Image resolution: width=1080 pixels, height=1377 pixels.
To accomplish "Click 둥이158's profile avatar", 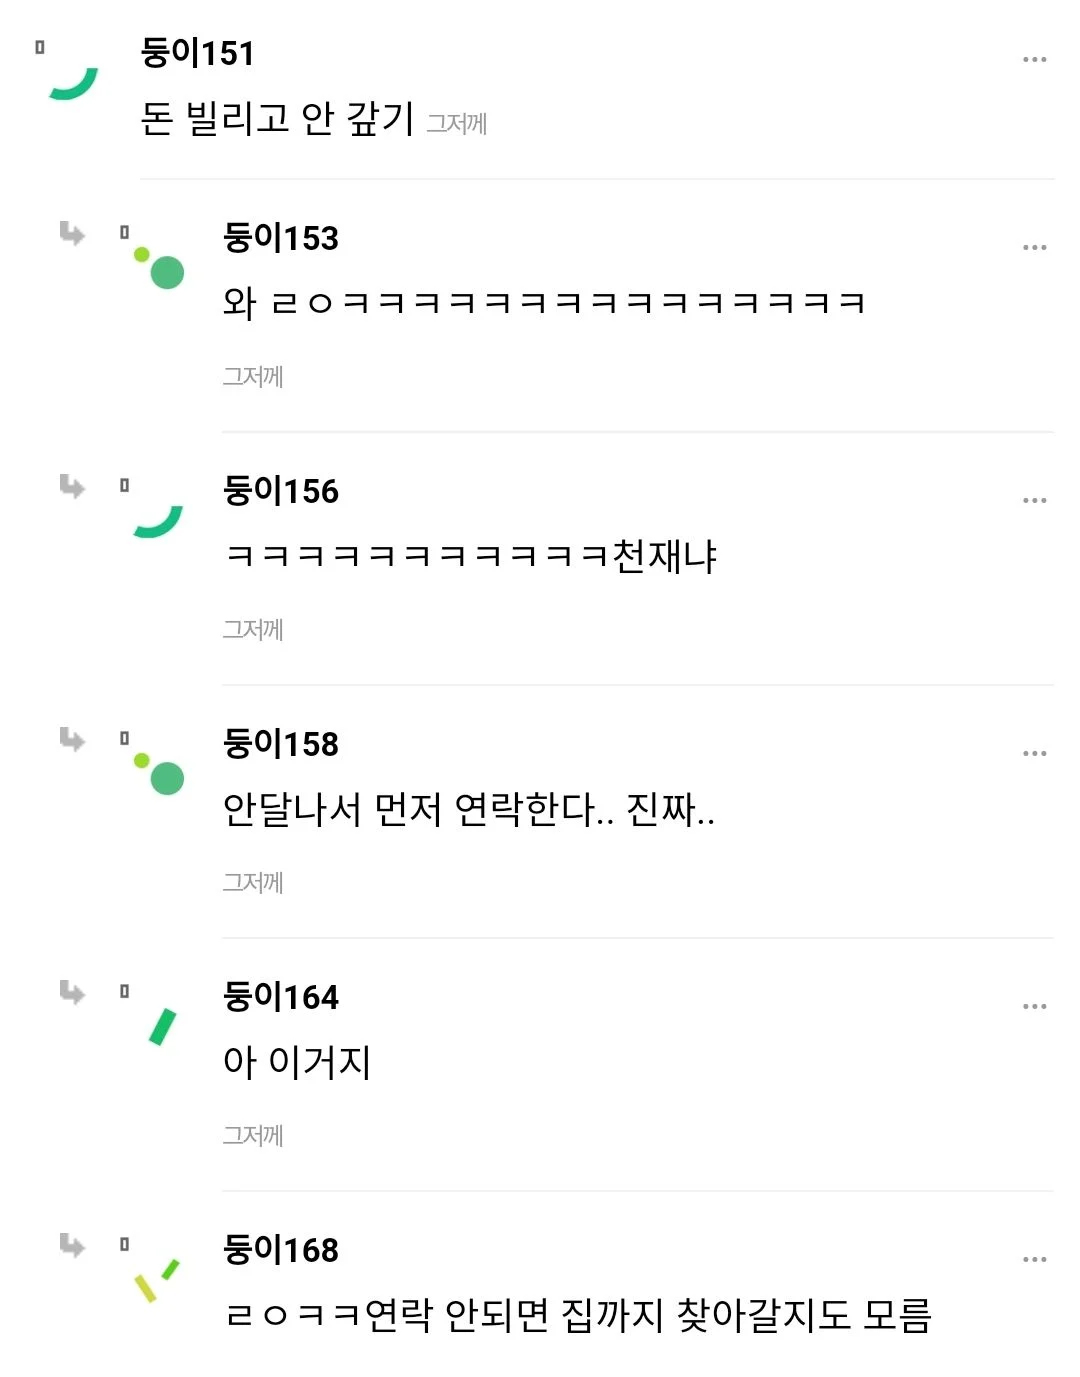I will tap(160, 774).
